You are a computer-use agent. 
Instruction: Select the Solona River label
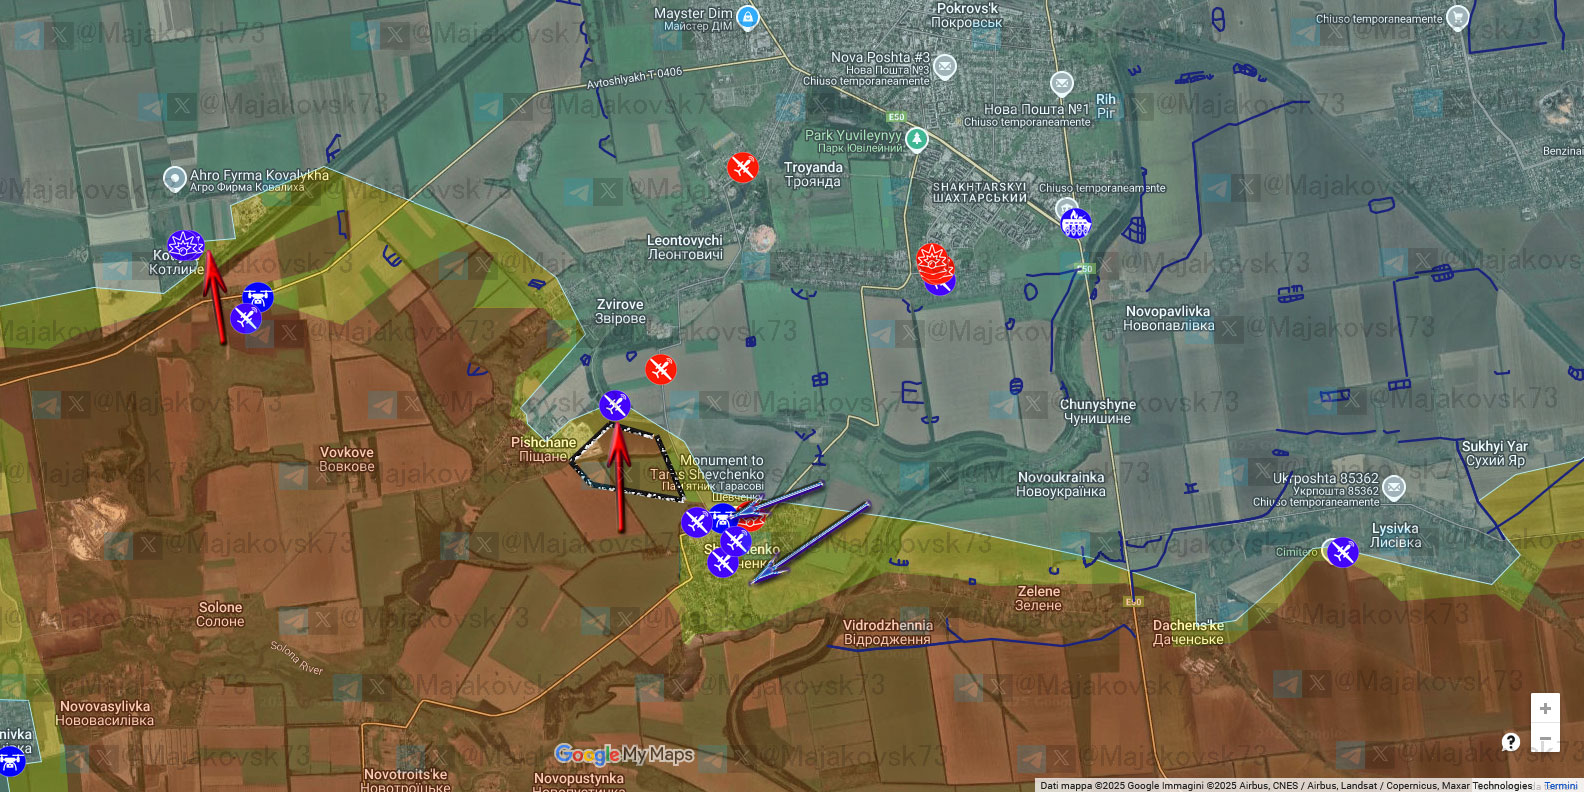click(x=297, y=658)
